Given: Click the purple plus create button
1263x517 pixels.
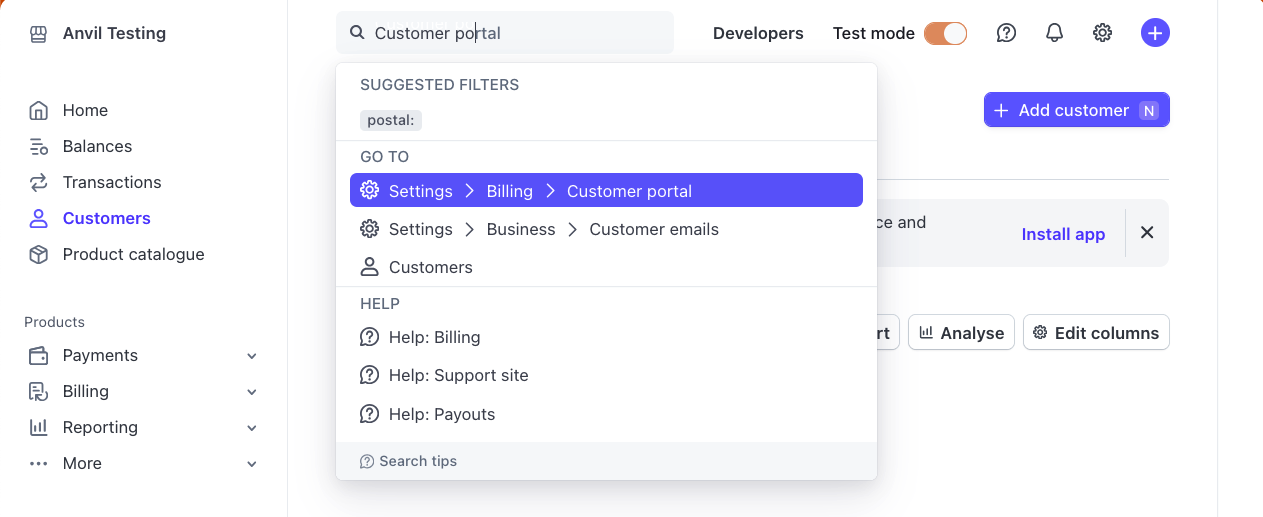Looking at the screenshot, I should (1155, 33).
